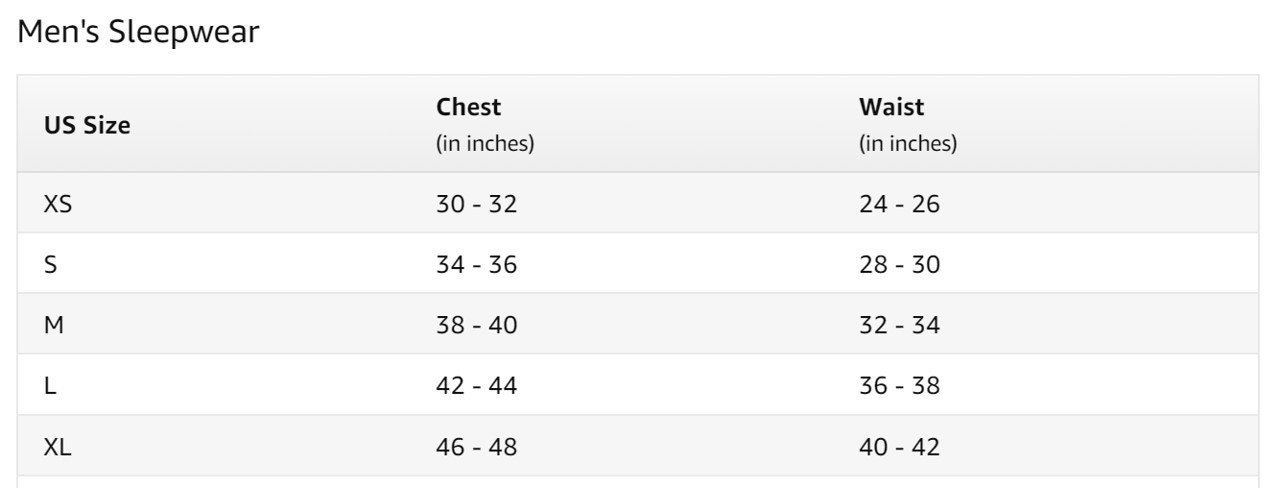The height and width of the screenshot is (488, 1280).
Task: Click waist value 40 - 42
Action: pyautogui.click(x=899, y=447)
